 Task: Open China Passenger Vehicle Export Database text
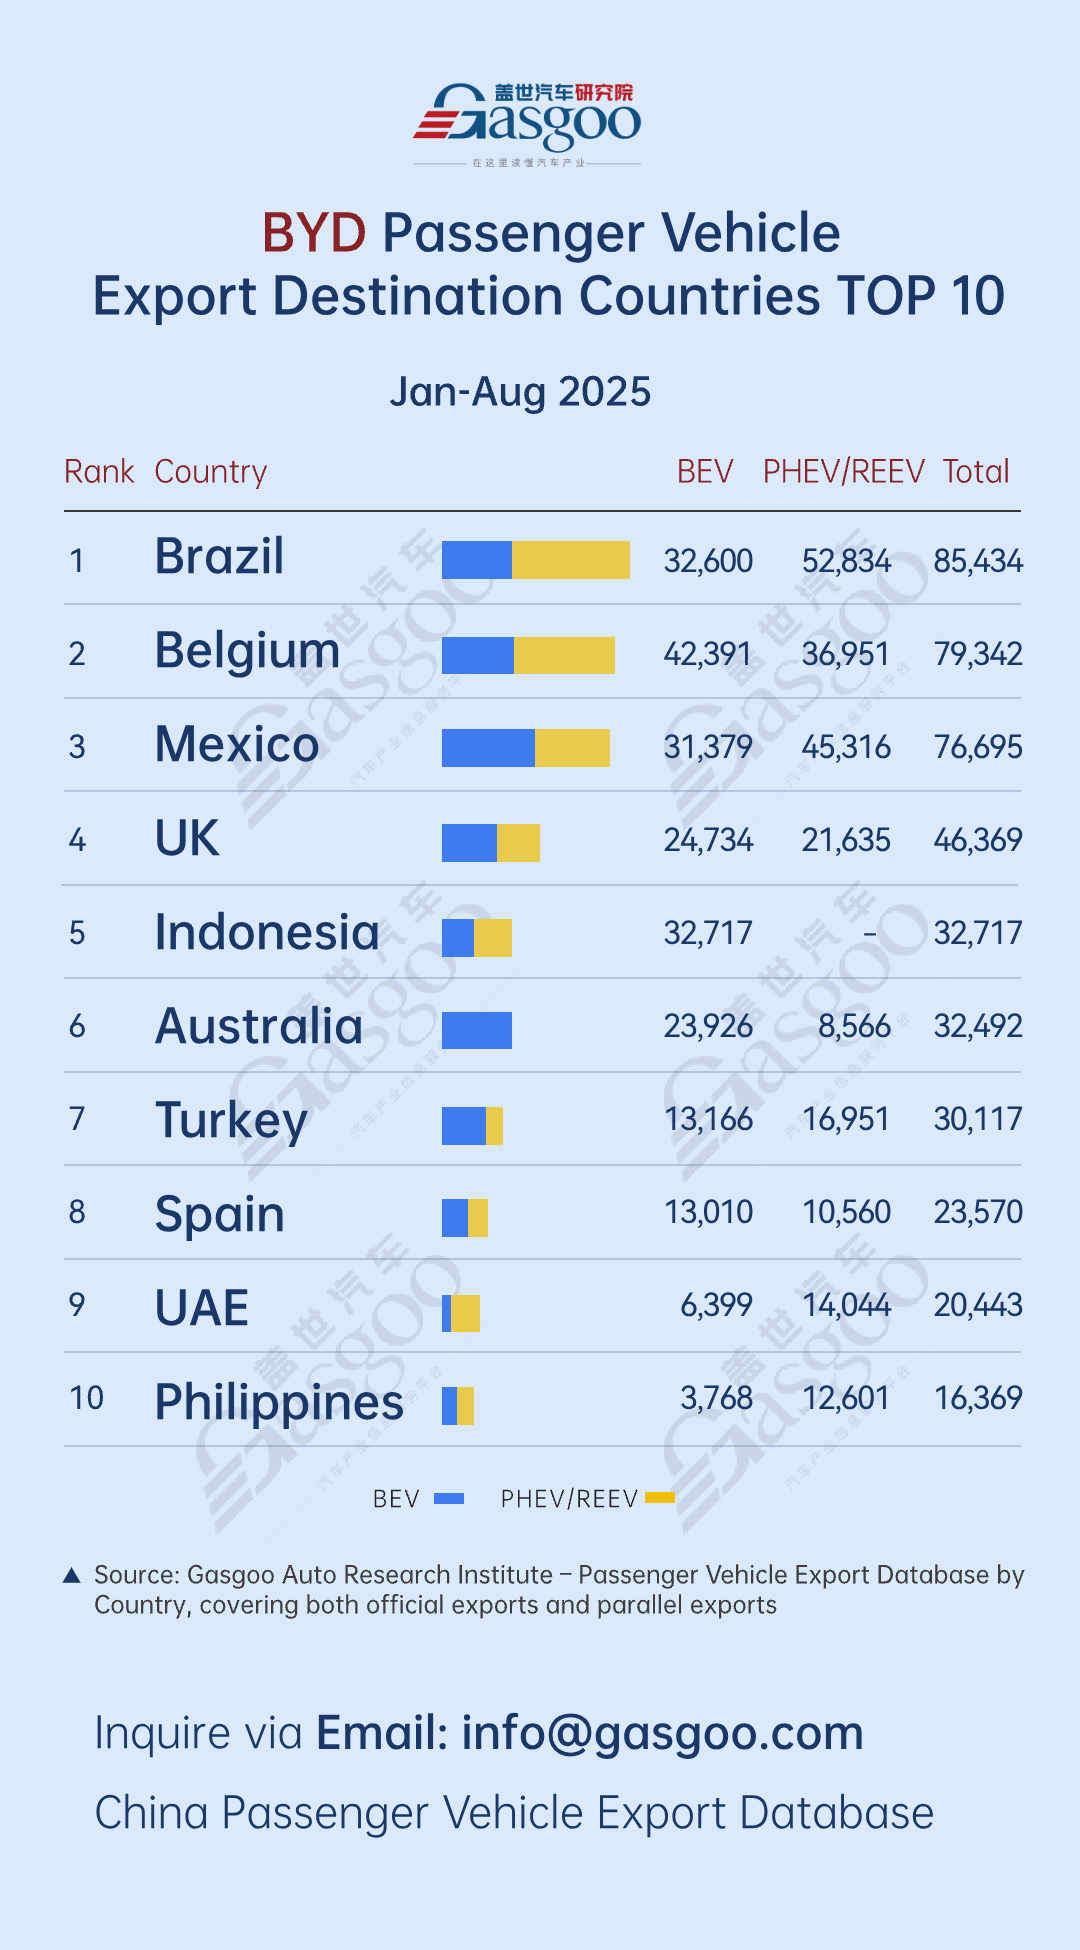[x=514, y=1813]
